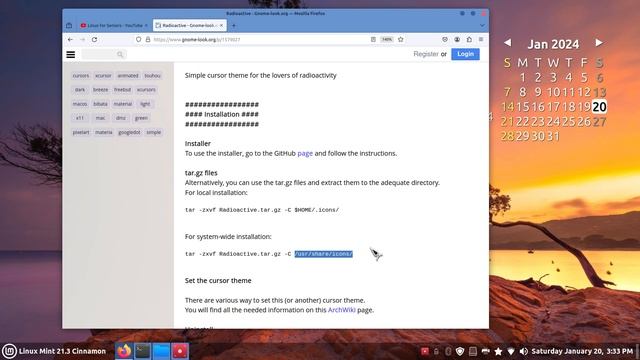Click the red screen recorder taskbar icon
Image resolution: width=640 pixels, height=360 pixels.
[x=180, y=351]
